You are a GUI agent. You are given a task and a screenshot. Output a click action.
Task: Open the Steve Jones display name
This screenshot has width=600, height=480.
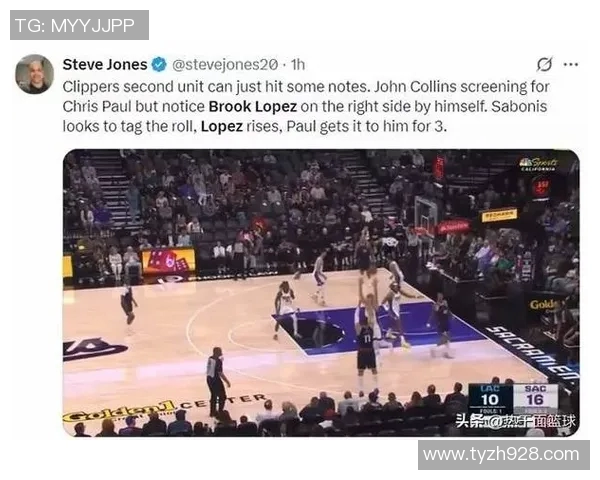[x=105, y=64]
